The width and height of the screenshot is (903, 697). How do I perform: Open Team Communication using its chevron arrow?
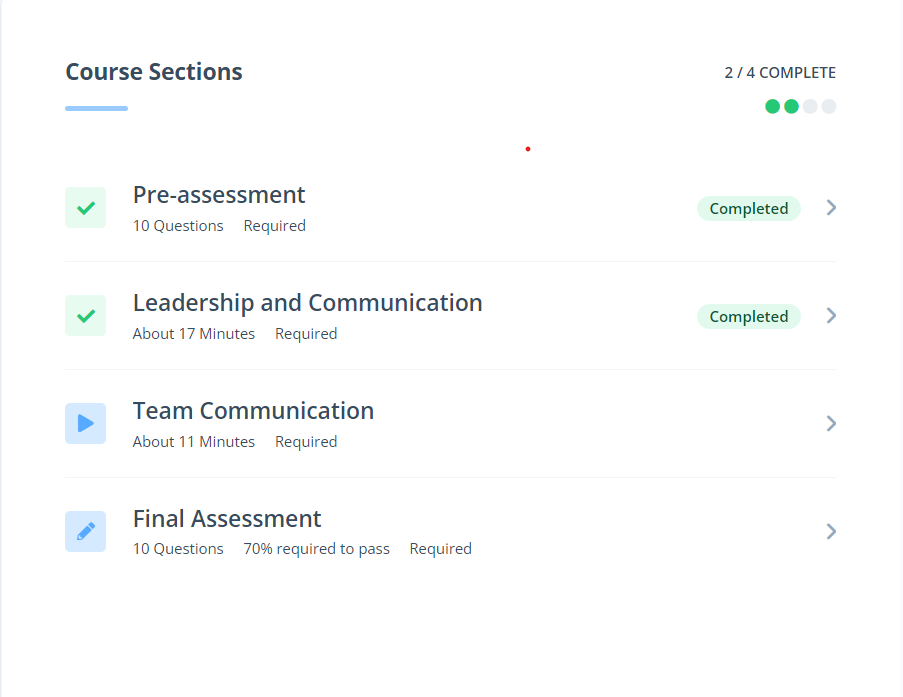[x=831, y=424]
